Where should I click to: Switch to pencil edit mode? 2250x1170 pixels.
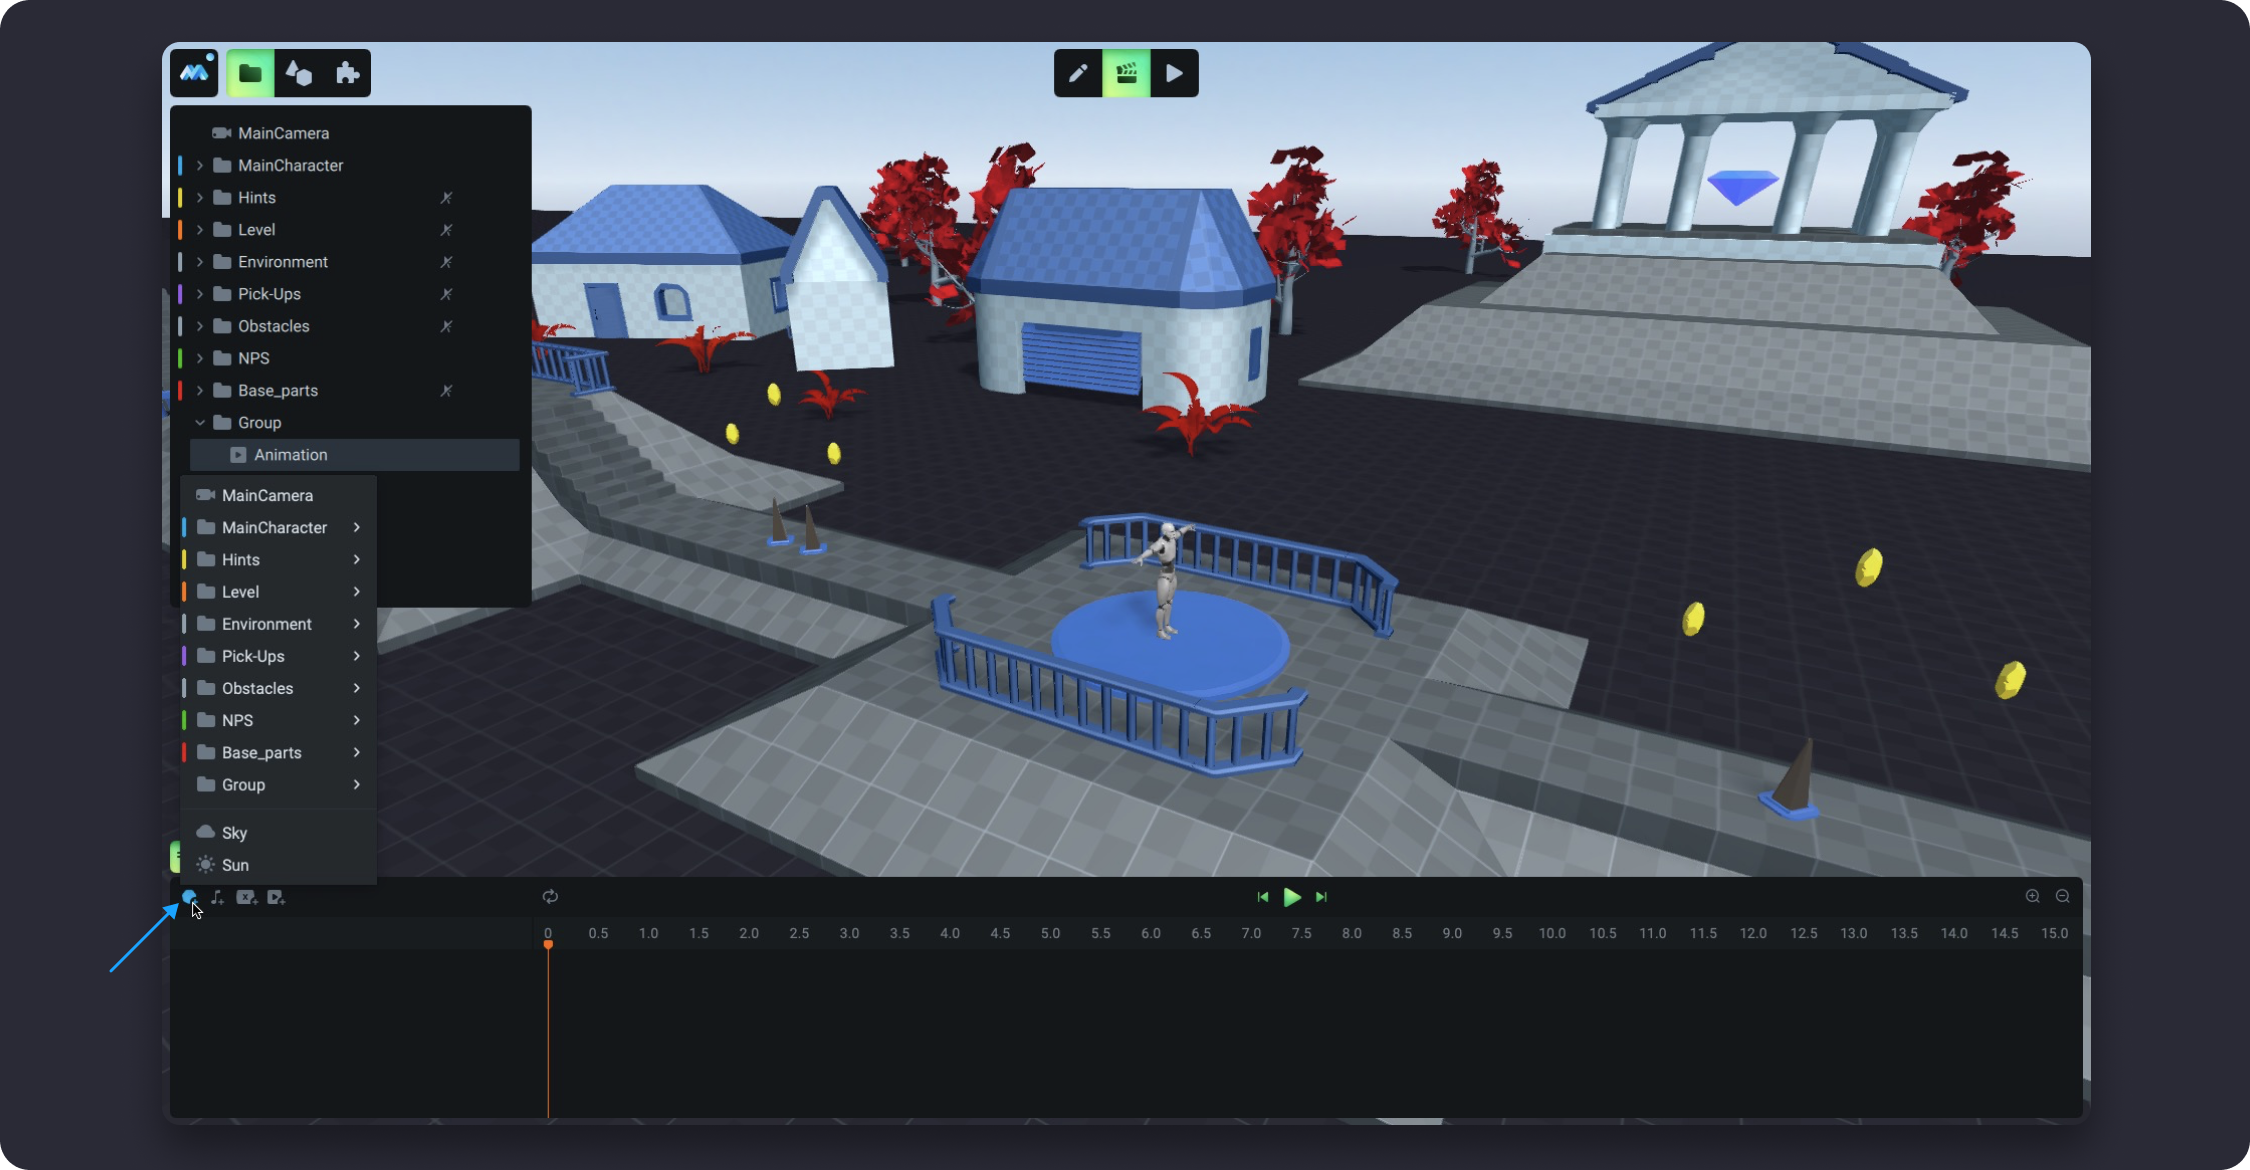(x=1077, y=73)
